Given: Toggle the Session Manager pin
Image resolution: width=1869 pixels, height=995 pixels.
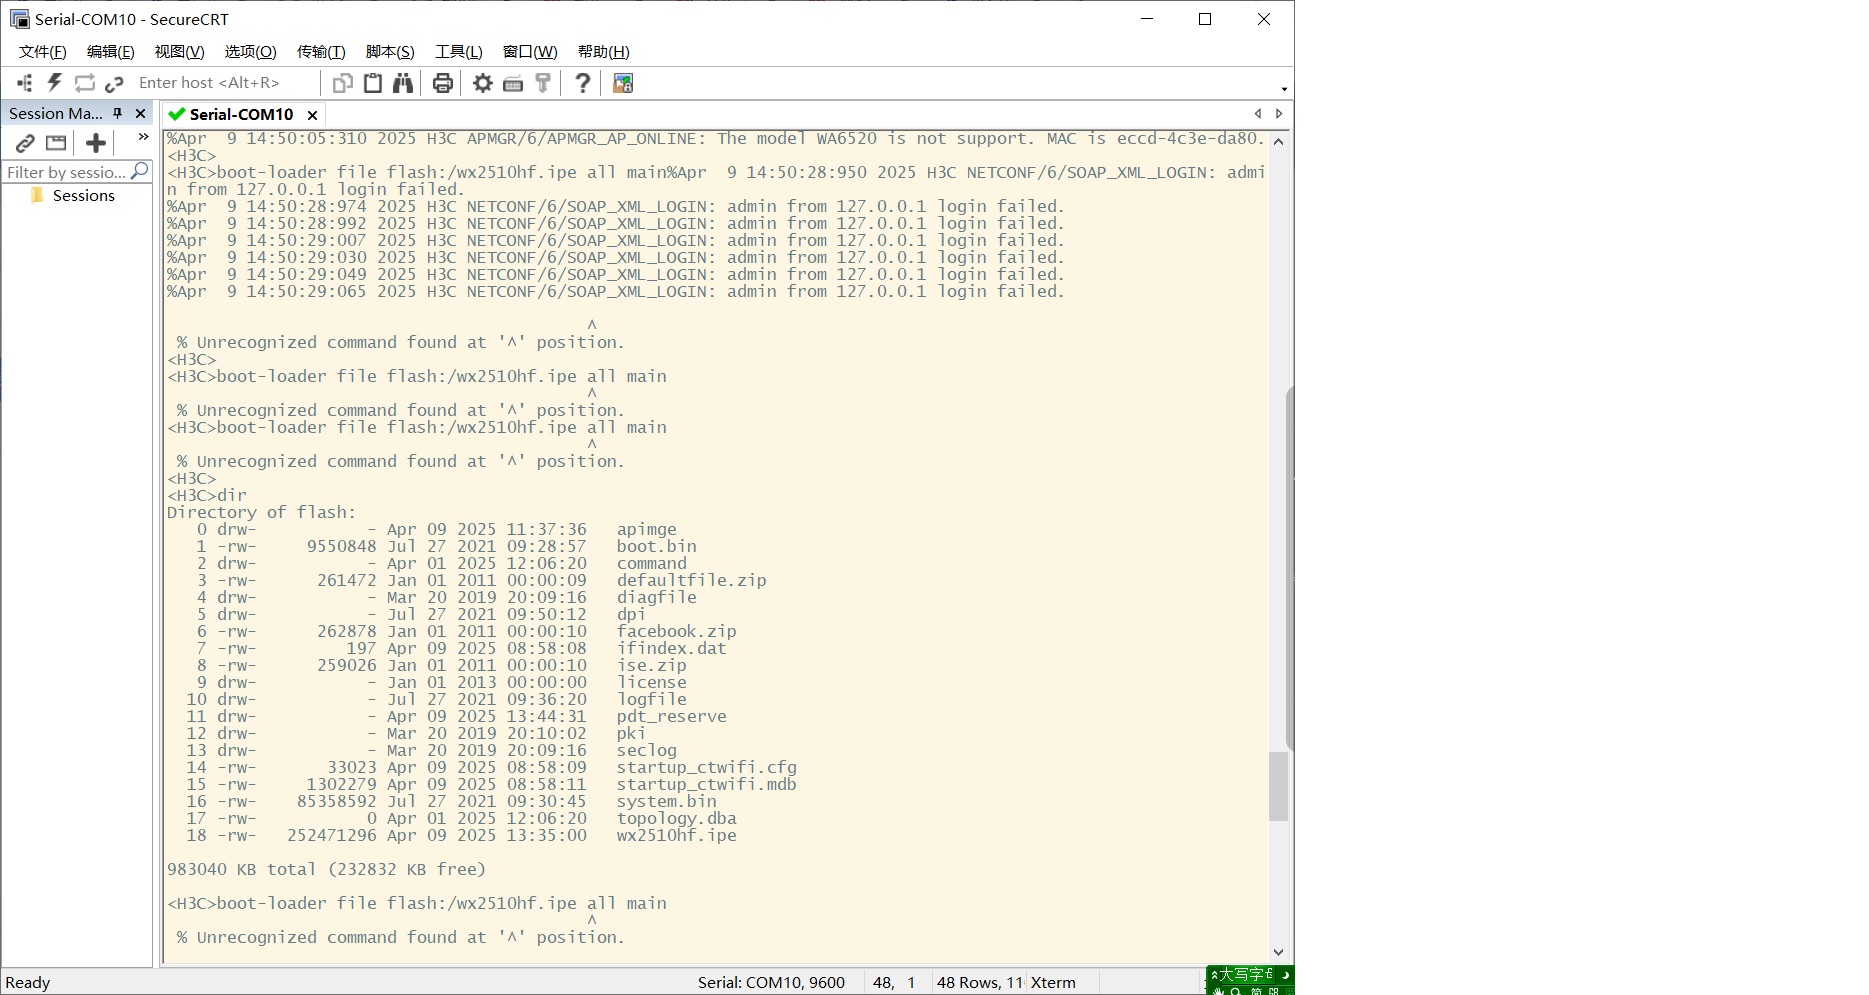Looking at the screenshot, I should pyautogui.click(x=118, y=113).
